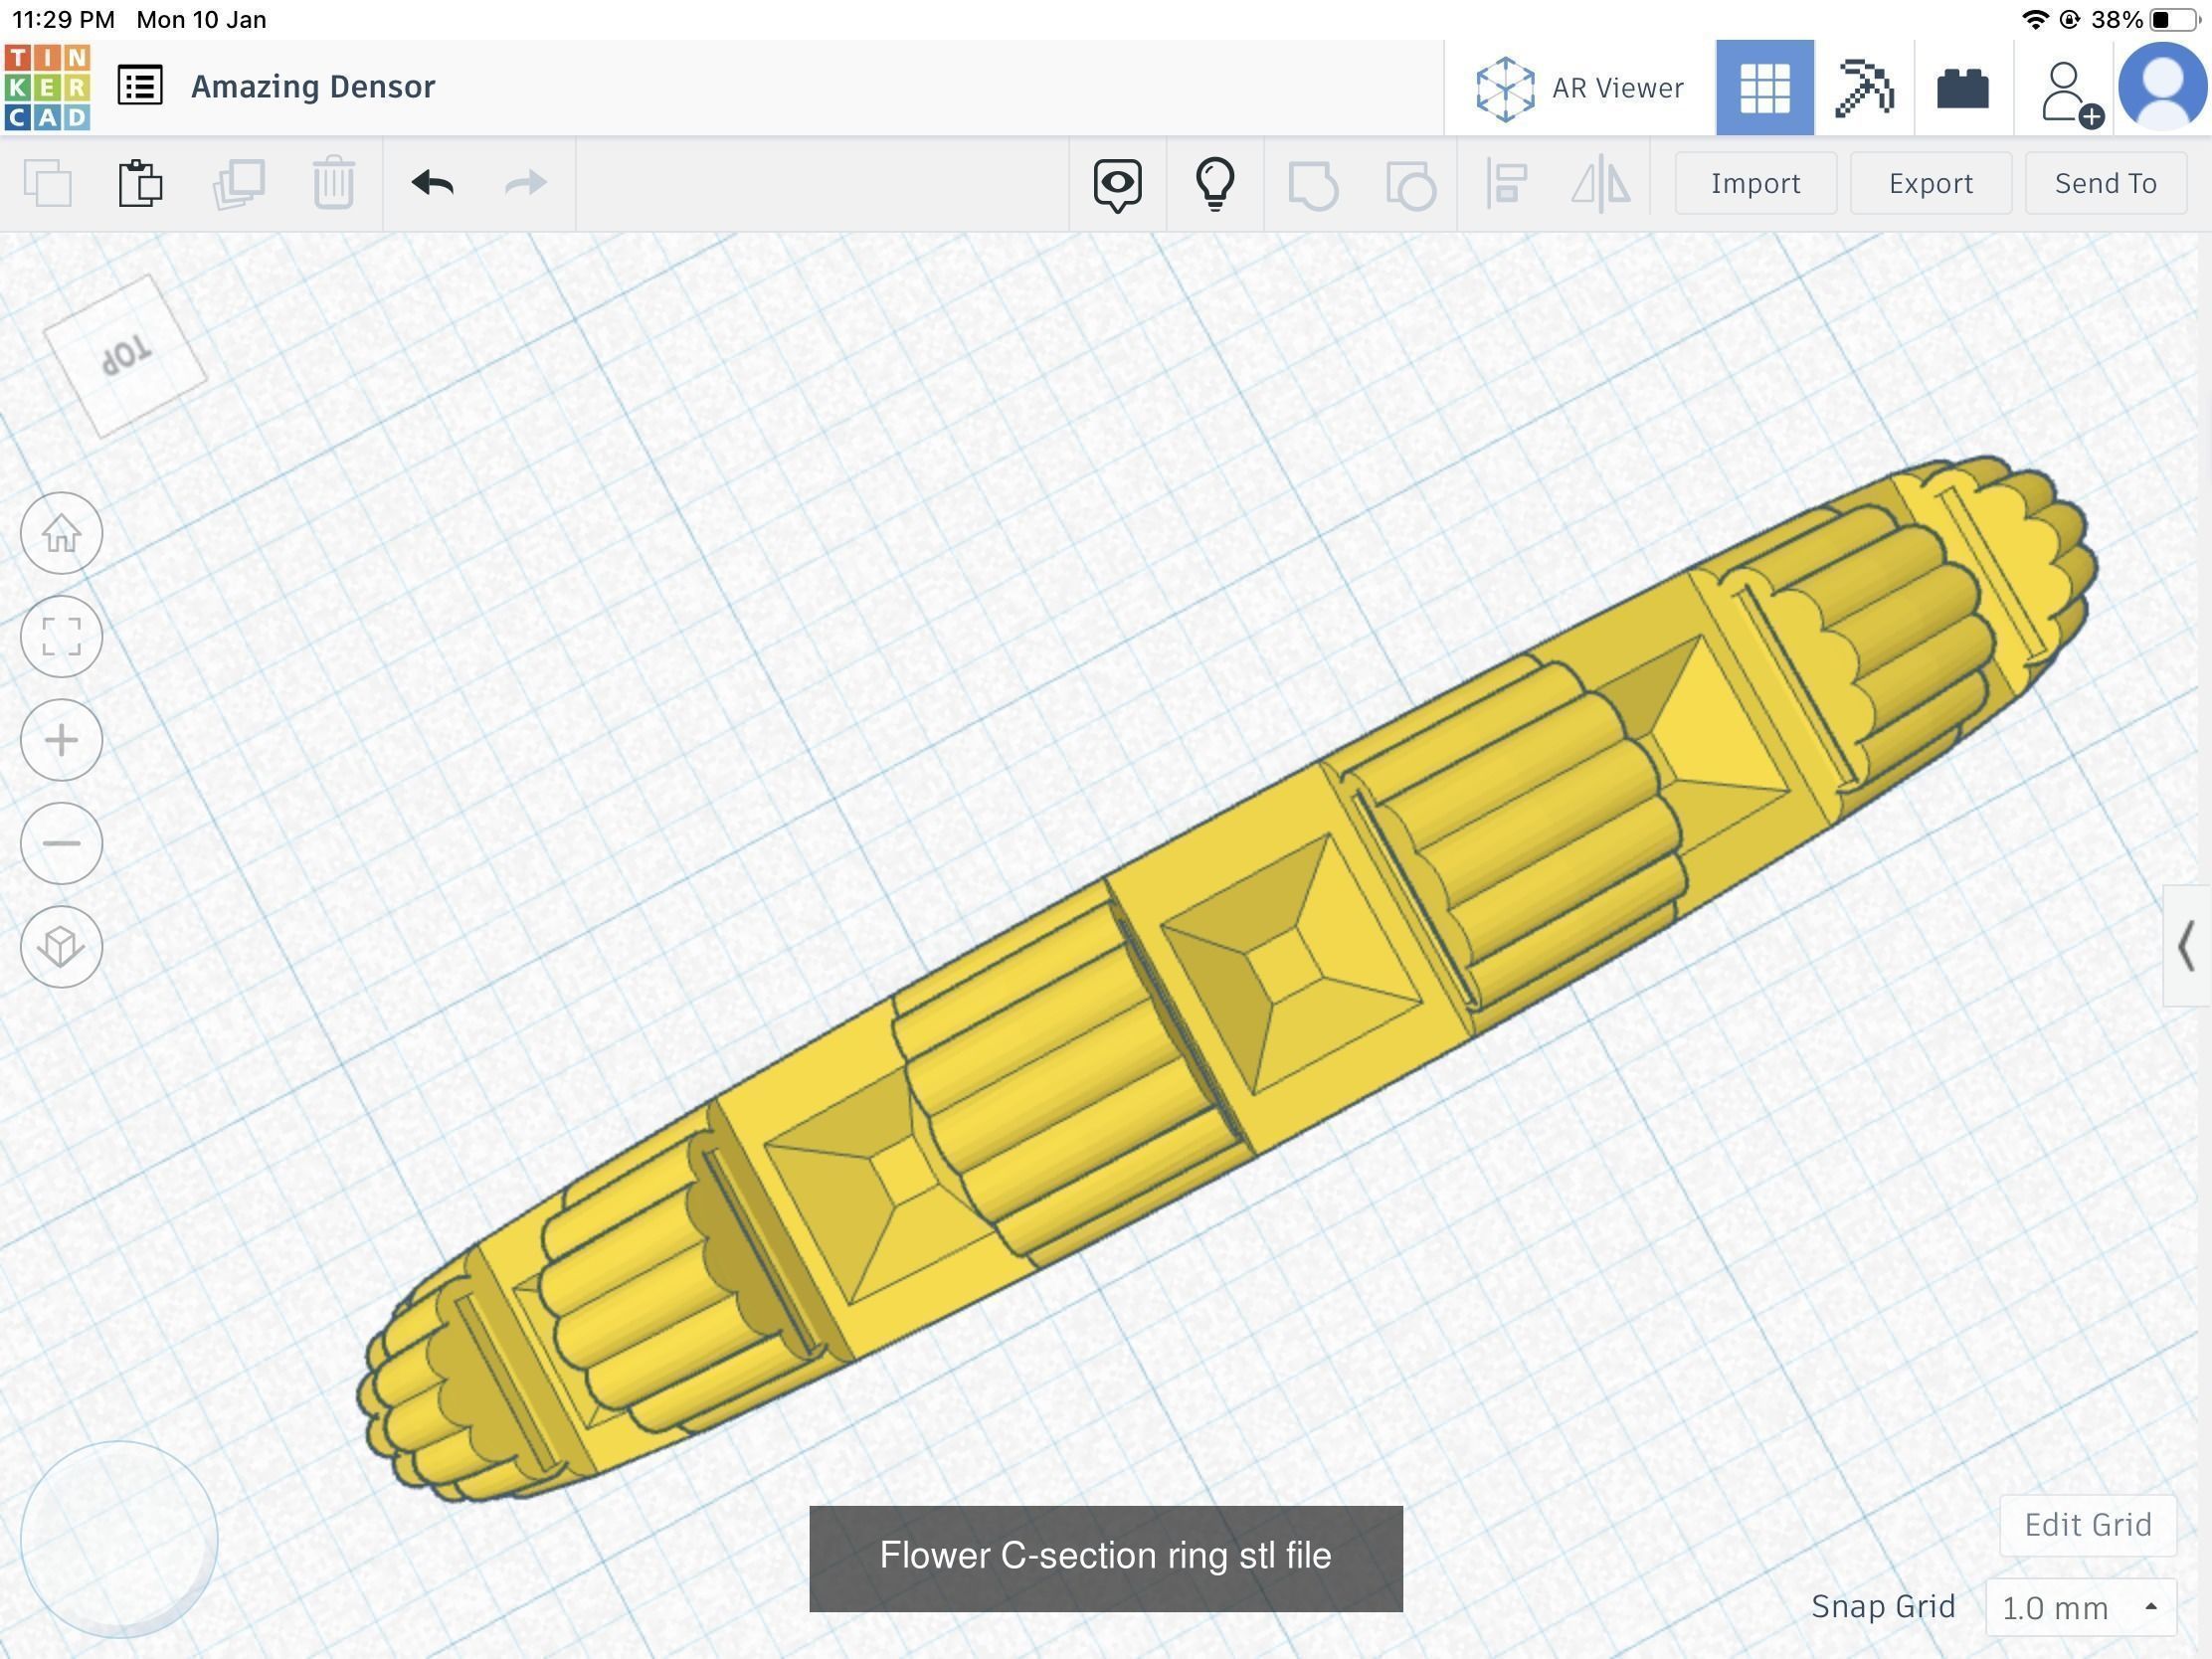Open the designs list icon
The image size is (2212, 1659).
pos(140,86)
